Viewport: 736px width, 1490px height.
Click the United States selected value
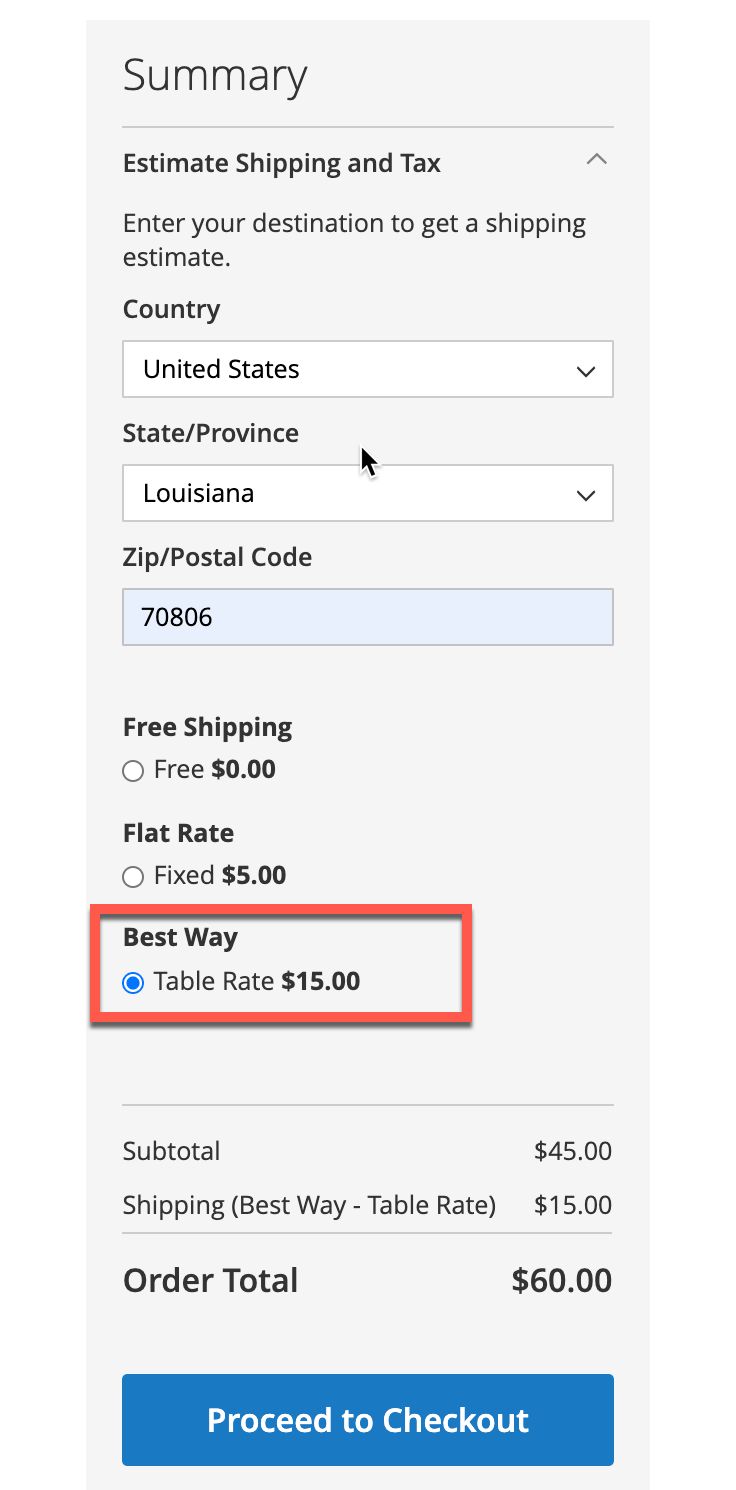(221, 369)
